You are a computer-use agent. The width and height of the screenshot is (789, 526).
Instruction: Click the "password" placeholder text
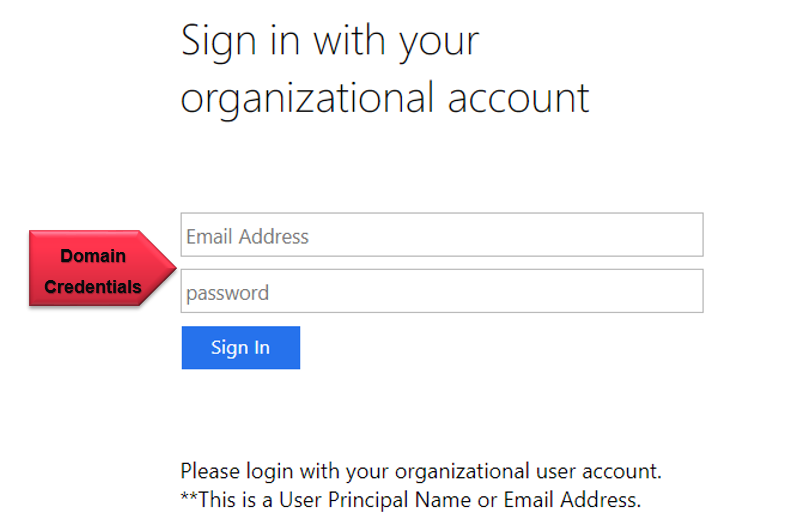click(x=227, y=293)
